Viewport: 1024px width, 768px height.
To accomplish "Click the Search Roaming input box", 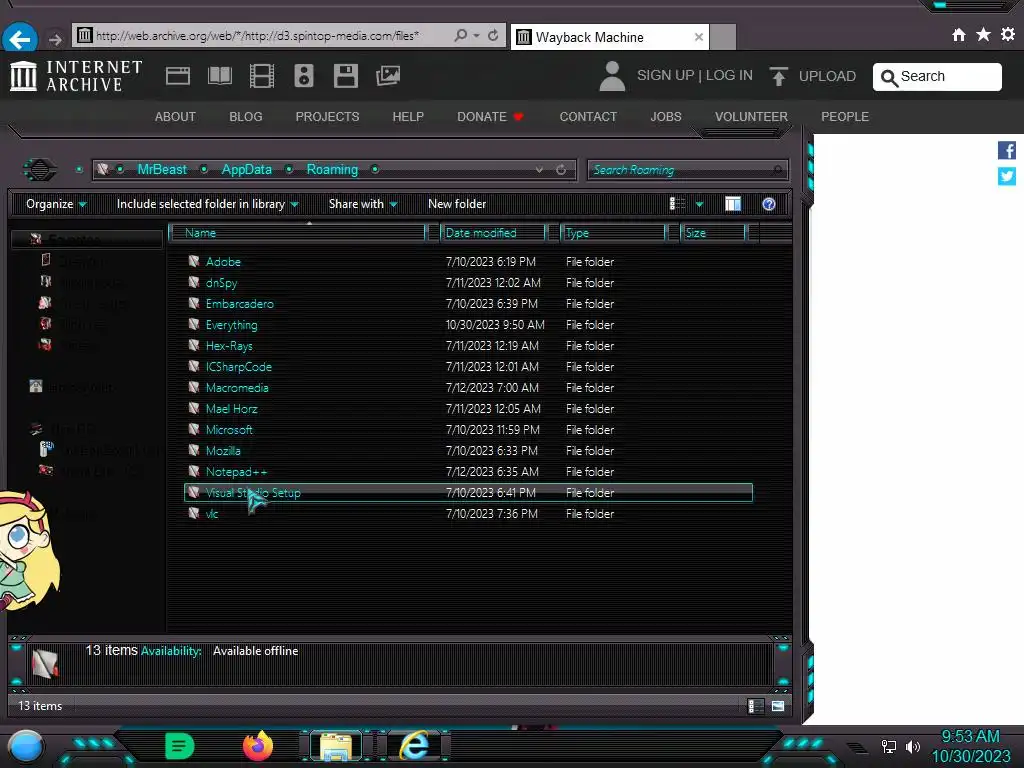I will click(688, 170).
